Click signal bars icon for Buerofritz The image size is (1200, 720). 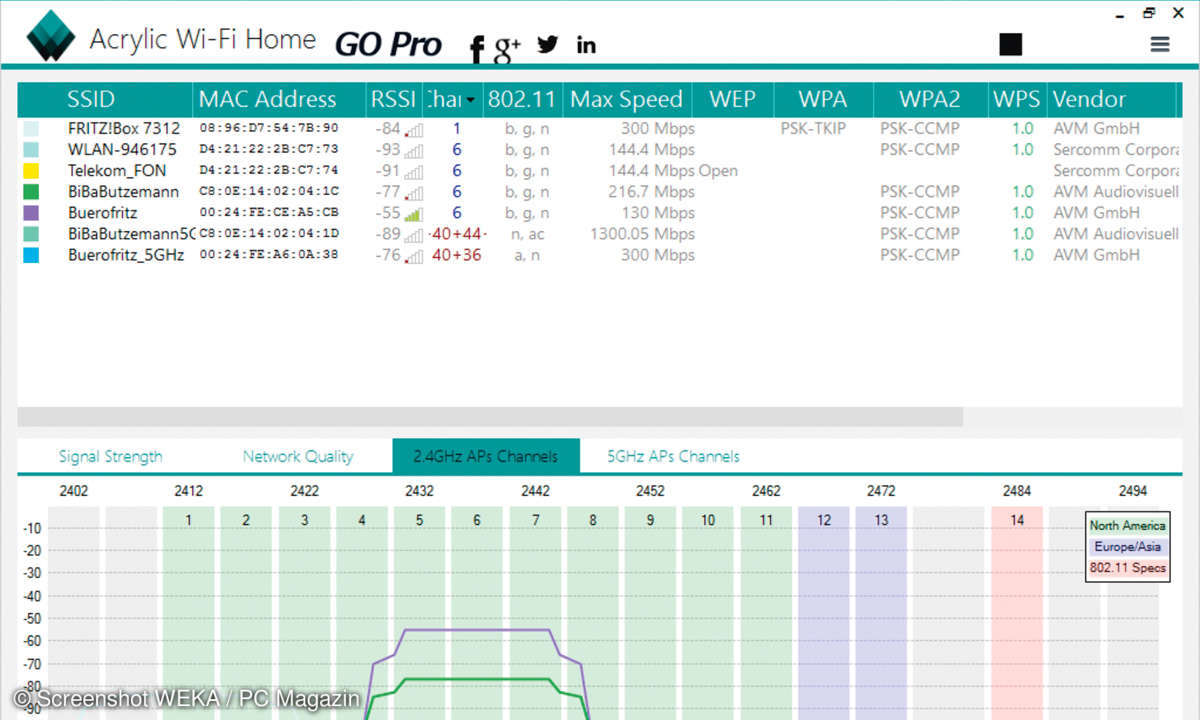pos(413,213)
